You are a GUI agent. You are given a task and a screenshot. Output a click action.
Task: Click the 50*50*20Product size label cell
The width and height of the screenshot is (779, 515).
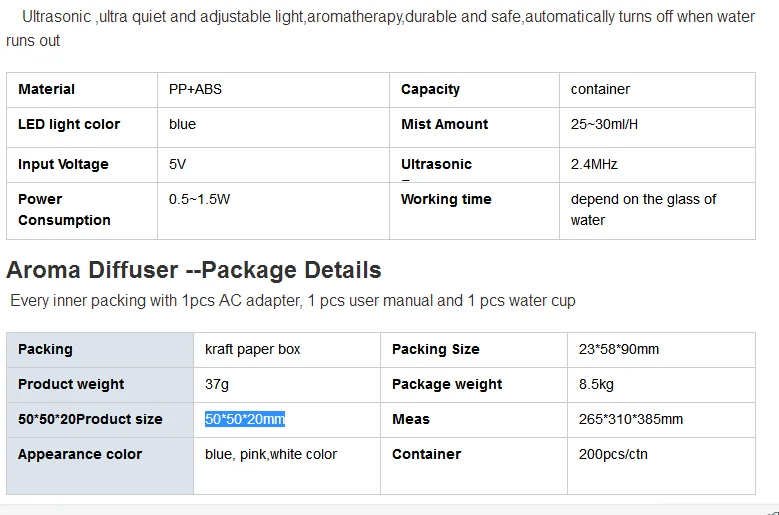point(100,420)
